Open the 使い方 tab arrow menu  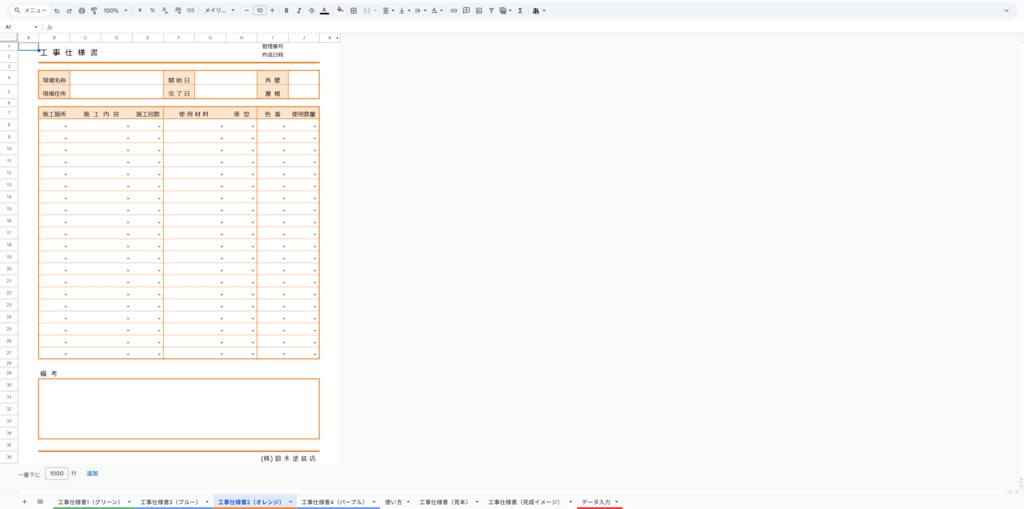pos(408,502)
